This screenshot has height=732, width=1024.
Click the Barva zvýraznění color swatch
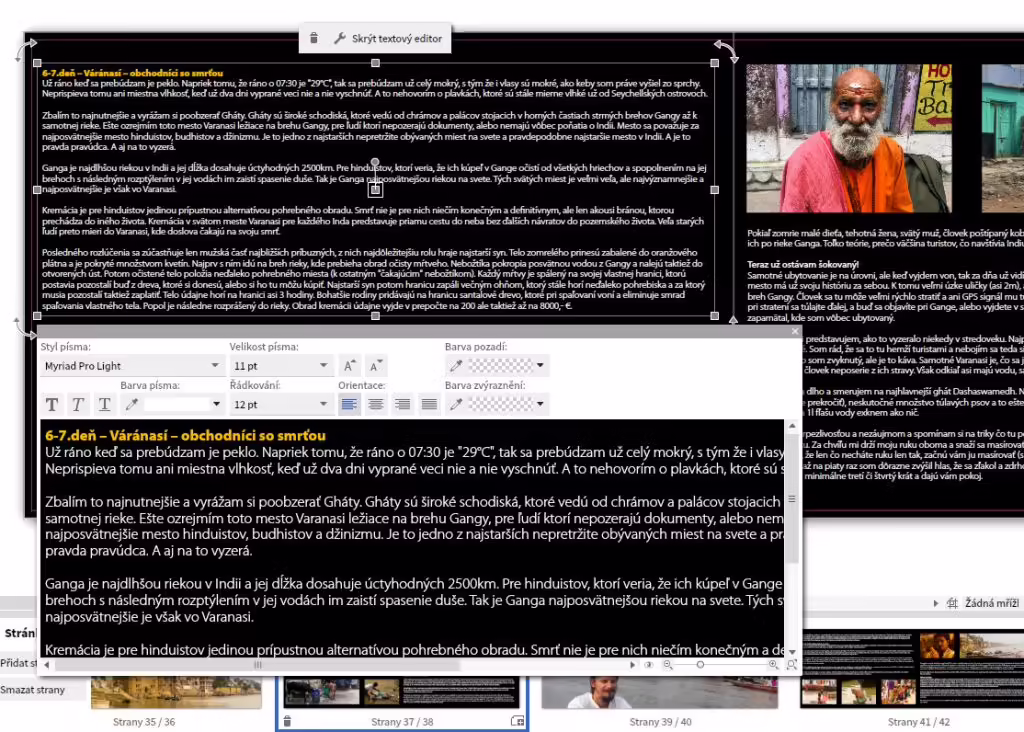point(501,405)
